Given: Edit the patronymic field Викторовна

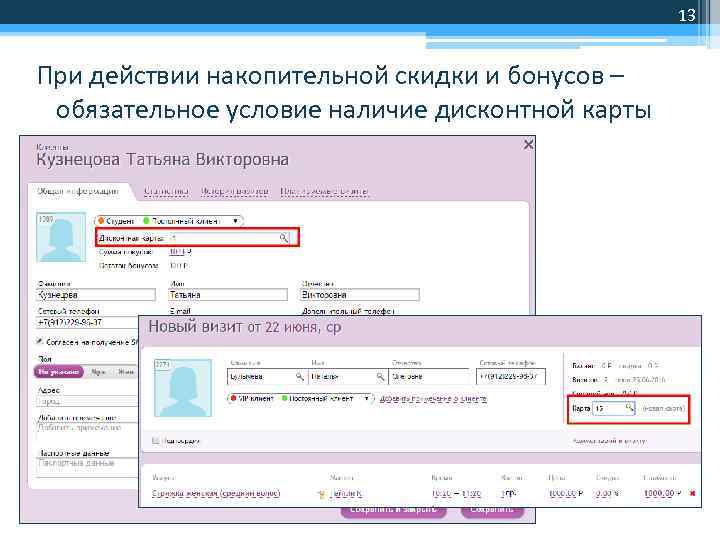Looking at the screenshot, I should point(360,295).
